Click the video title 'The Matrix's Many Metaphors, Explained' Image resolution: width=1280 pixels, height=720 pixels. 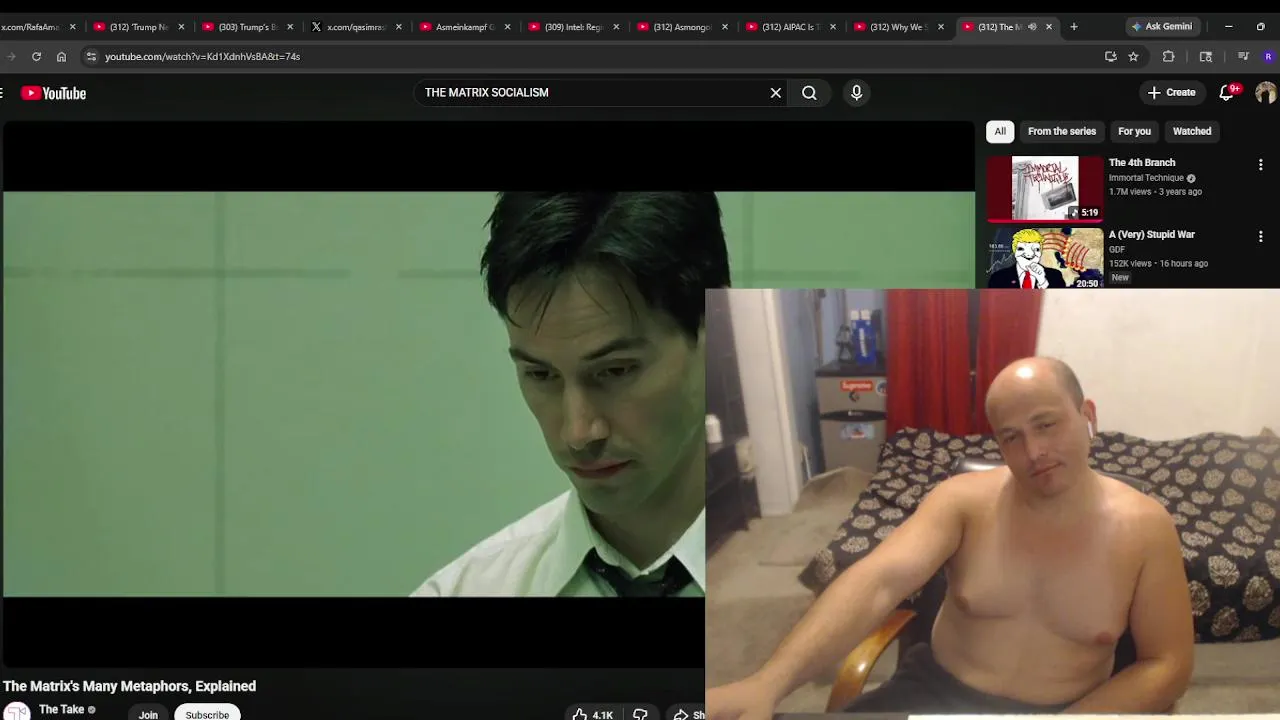tap(130, 686)
